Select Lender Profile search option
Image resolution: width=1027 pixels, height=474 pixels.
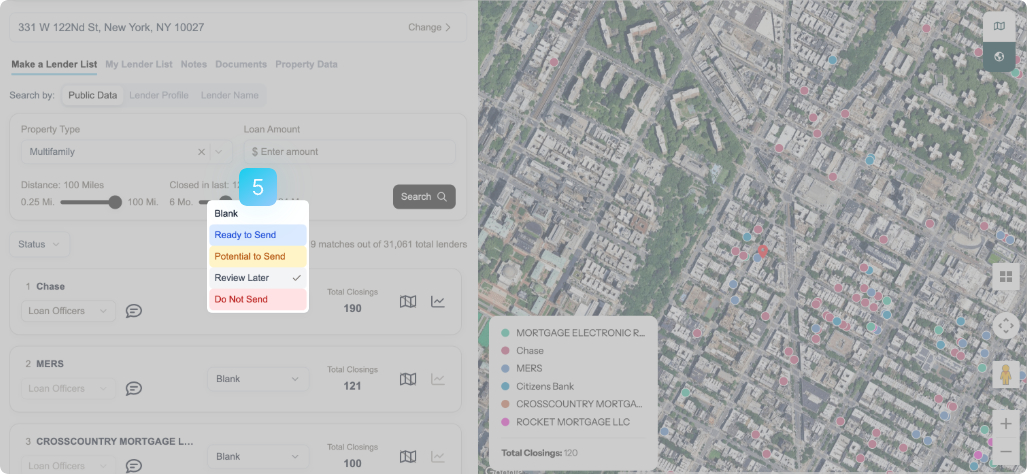pyautogui.click(x=159, y=96)
